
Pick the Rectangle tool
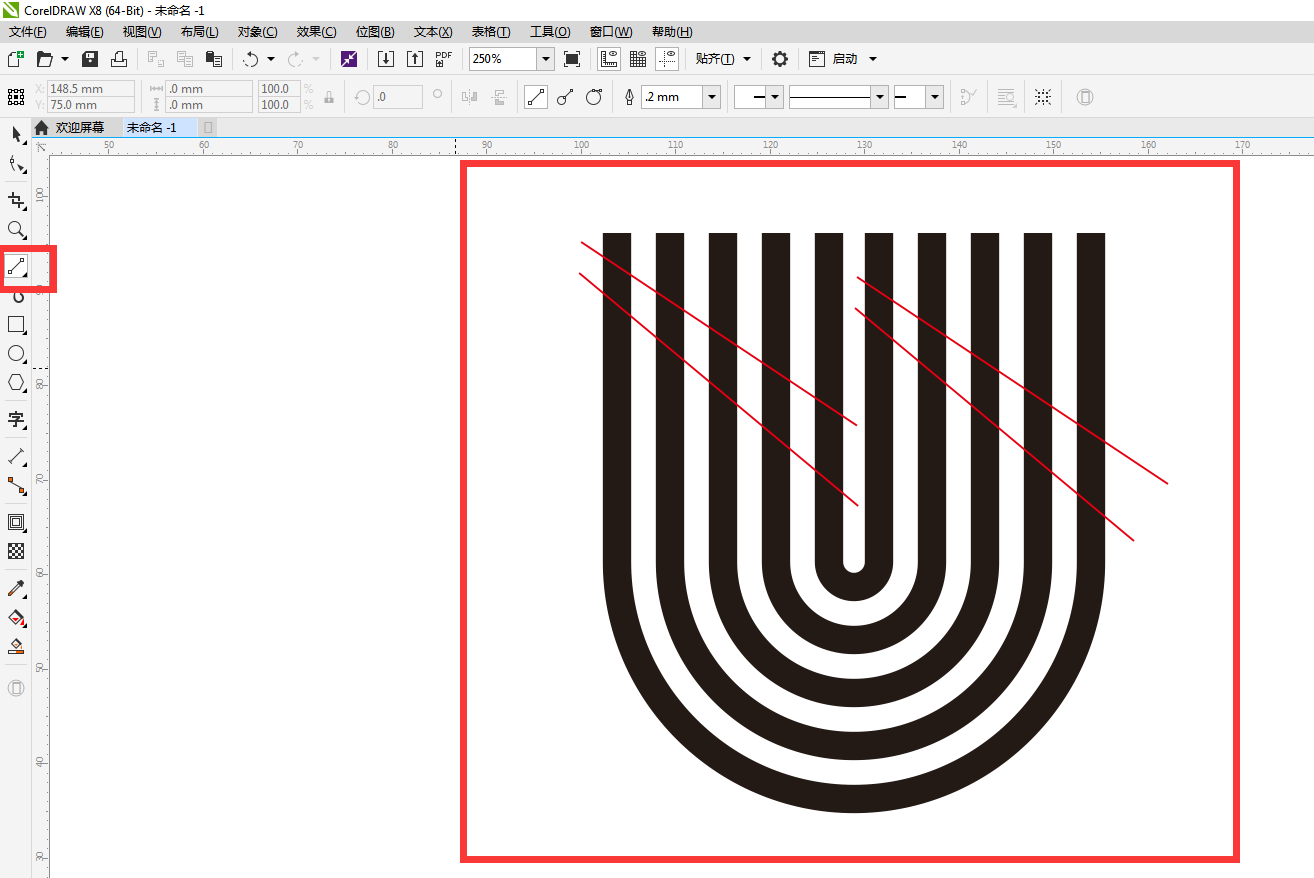[x=16, y=324]
